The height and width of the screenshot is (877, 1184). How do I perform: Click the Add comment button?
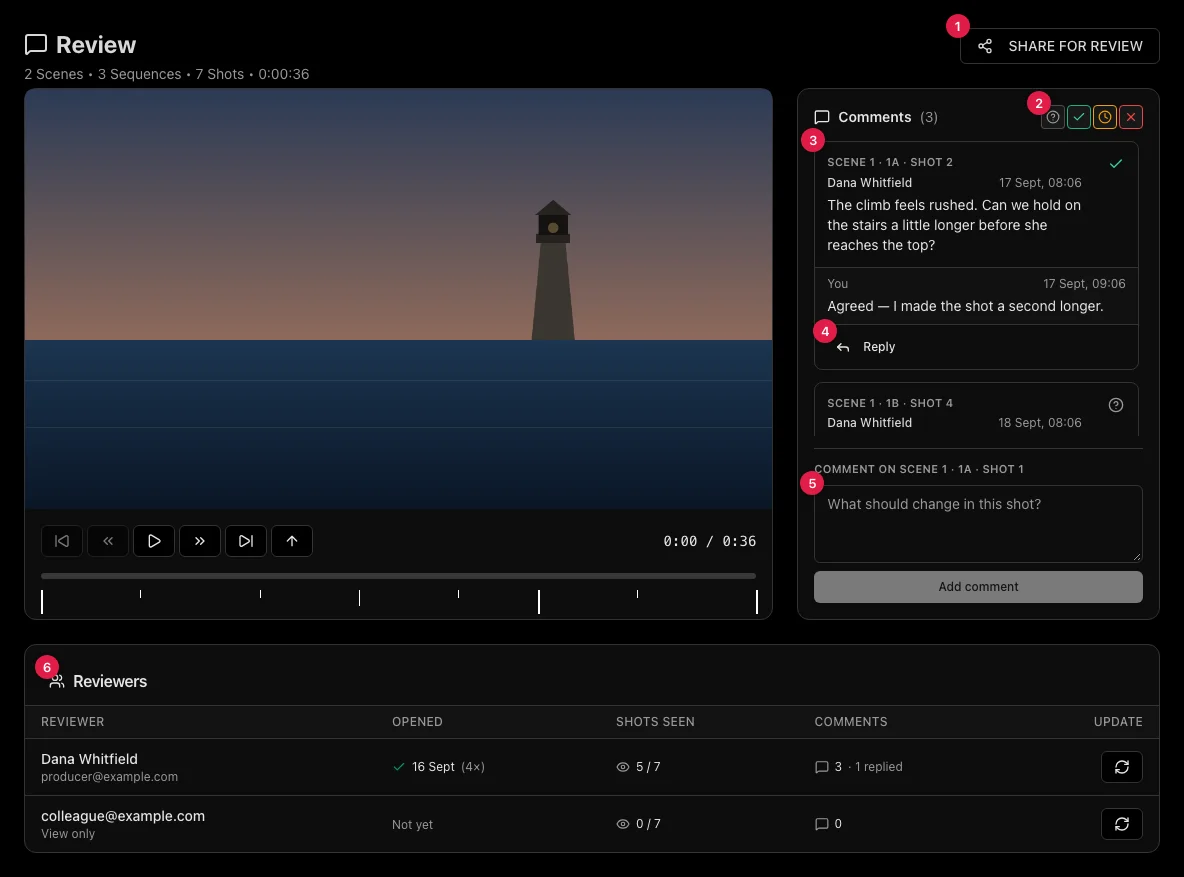click(978, 587)
